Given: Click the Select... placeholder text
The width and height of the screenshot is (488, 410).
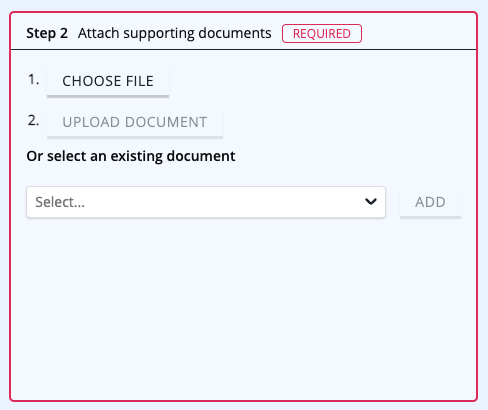Looking at the screenshot, I should [x=60, y=202].
